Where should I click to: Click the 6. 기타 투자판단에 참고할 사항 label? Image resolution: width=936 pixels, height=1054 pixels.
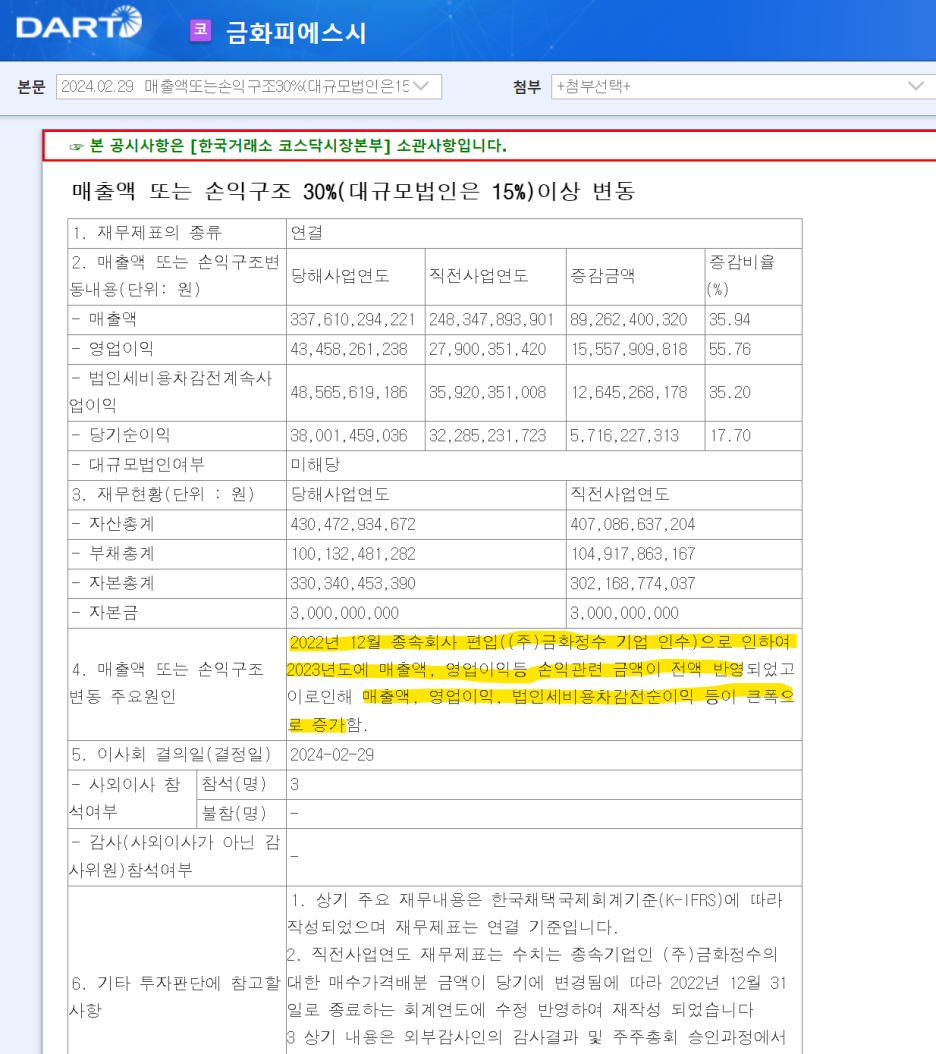pyautogui.click(x=175, y=996)
